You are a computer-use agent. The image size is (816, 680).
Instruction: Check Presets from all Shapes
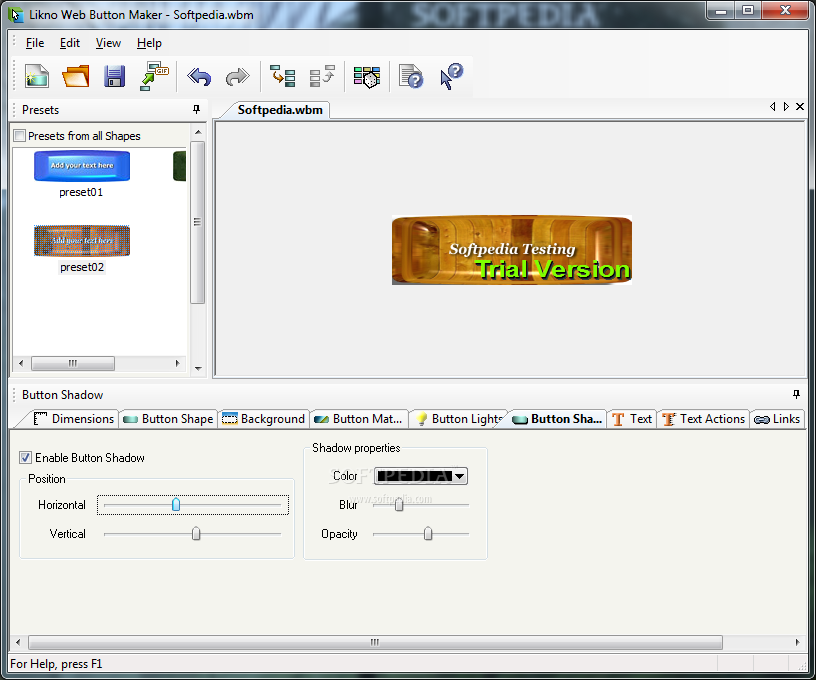pos(20,136)
